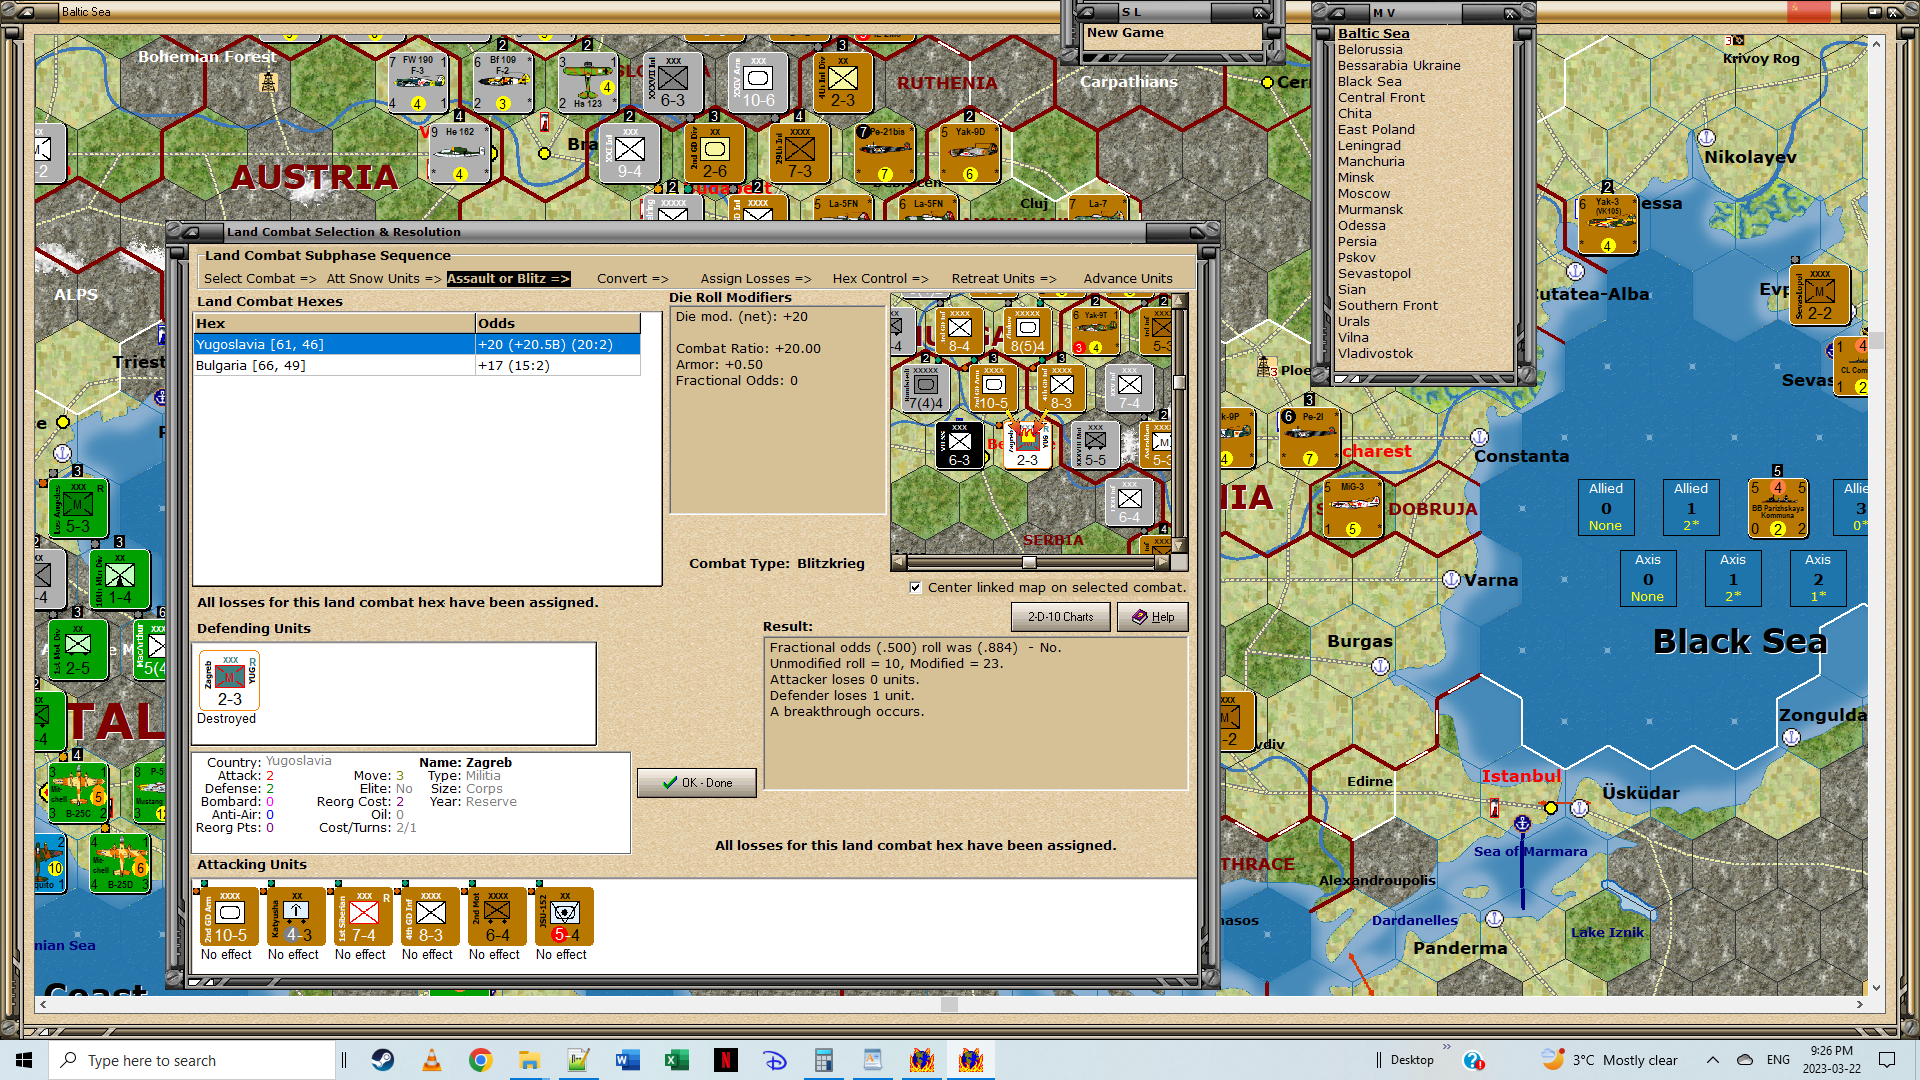
Task: Select the Katyusha rocket artillery unit
Action: [296, 916]
